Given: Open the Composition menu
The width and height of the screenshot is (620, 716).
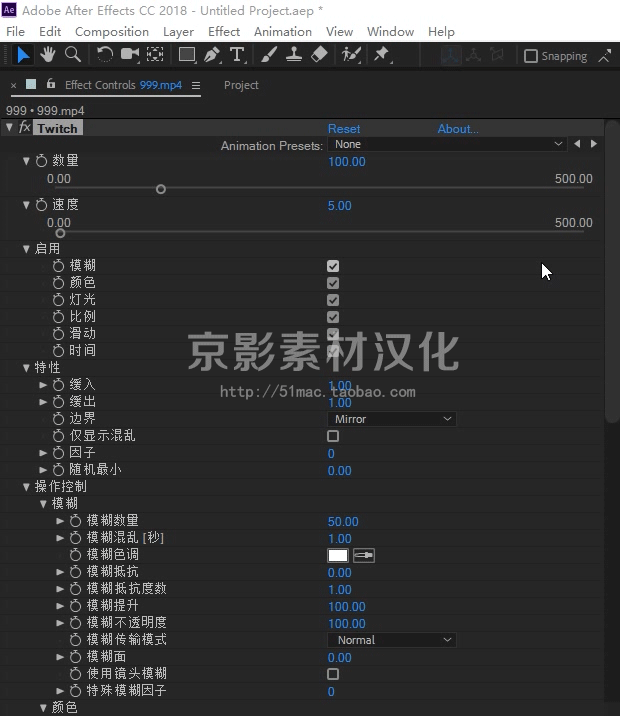Looking at the screenshot, I should click(112, 32).
